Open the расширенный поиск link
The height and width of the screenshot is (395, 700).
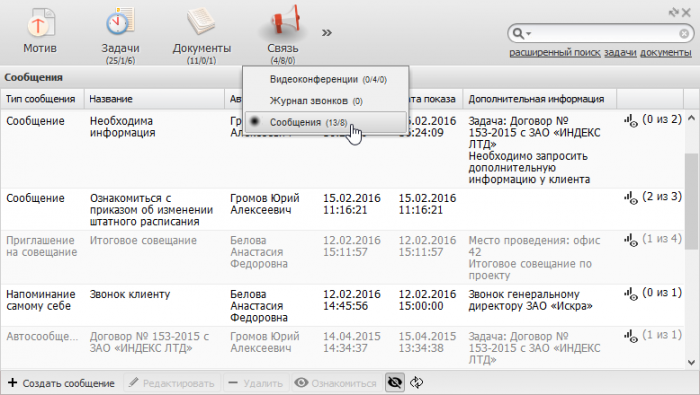coord(554,53)
